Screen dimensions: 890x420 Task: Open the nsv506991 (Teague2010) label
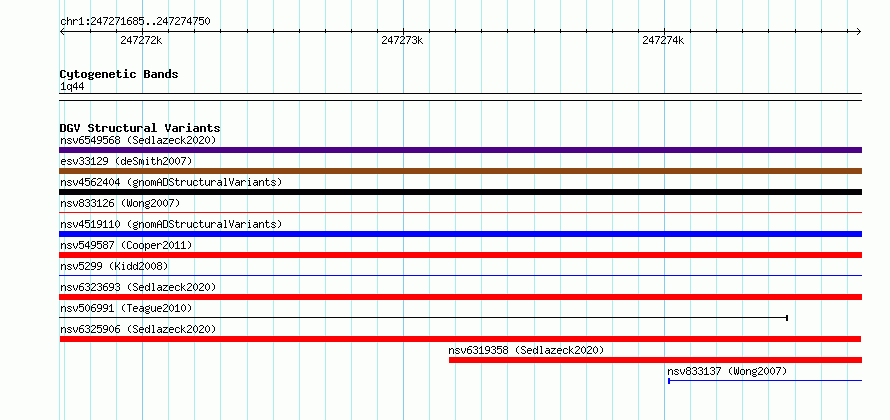click(126, 308)
